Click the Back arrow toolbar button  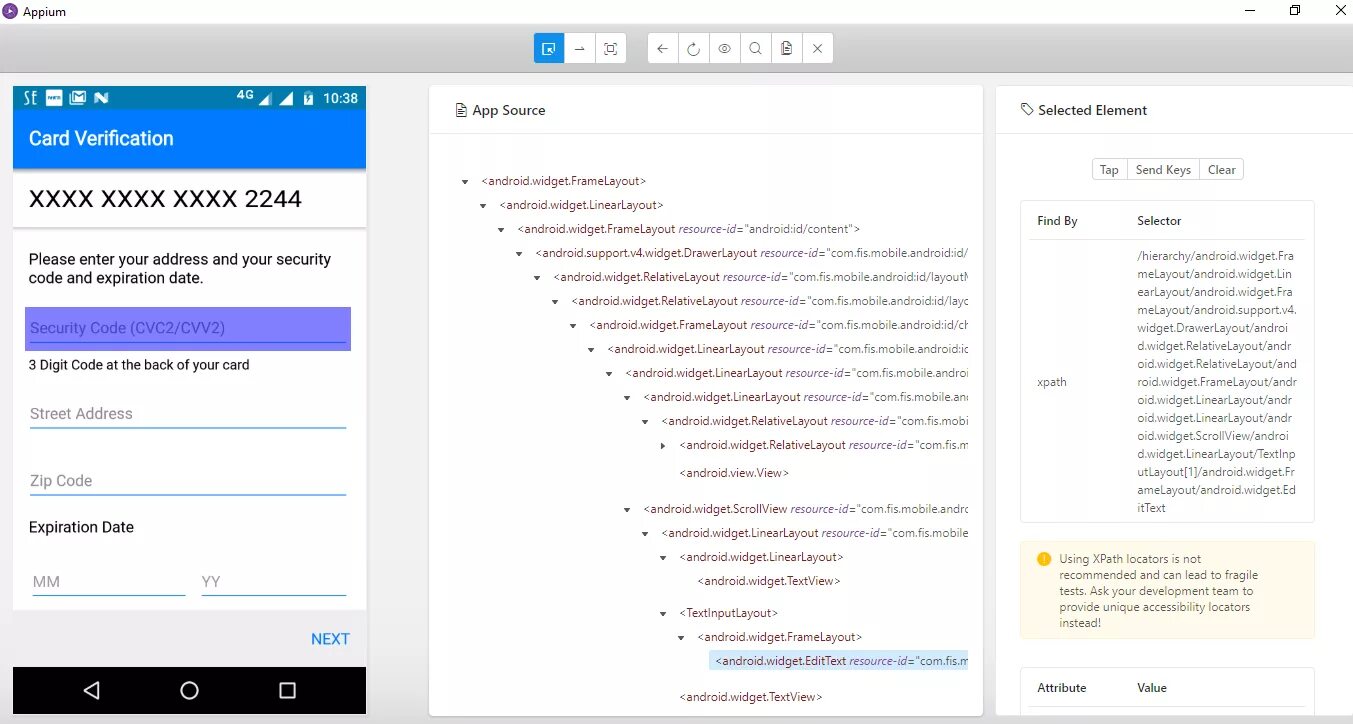[663, 48]
